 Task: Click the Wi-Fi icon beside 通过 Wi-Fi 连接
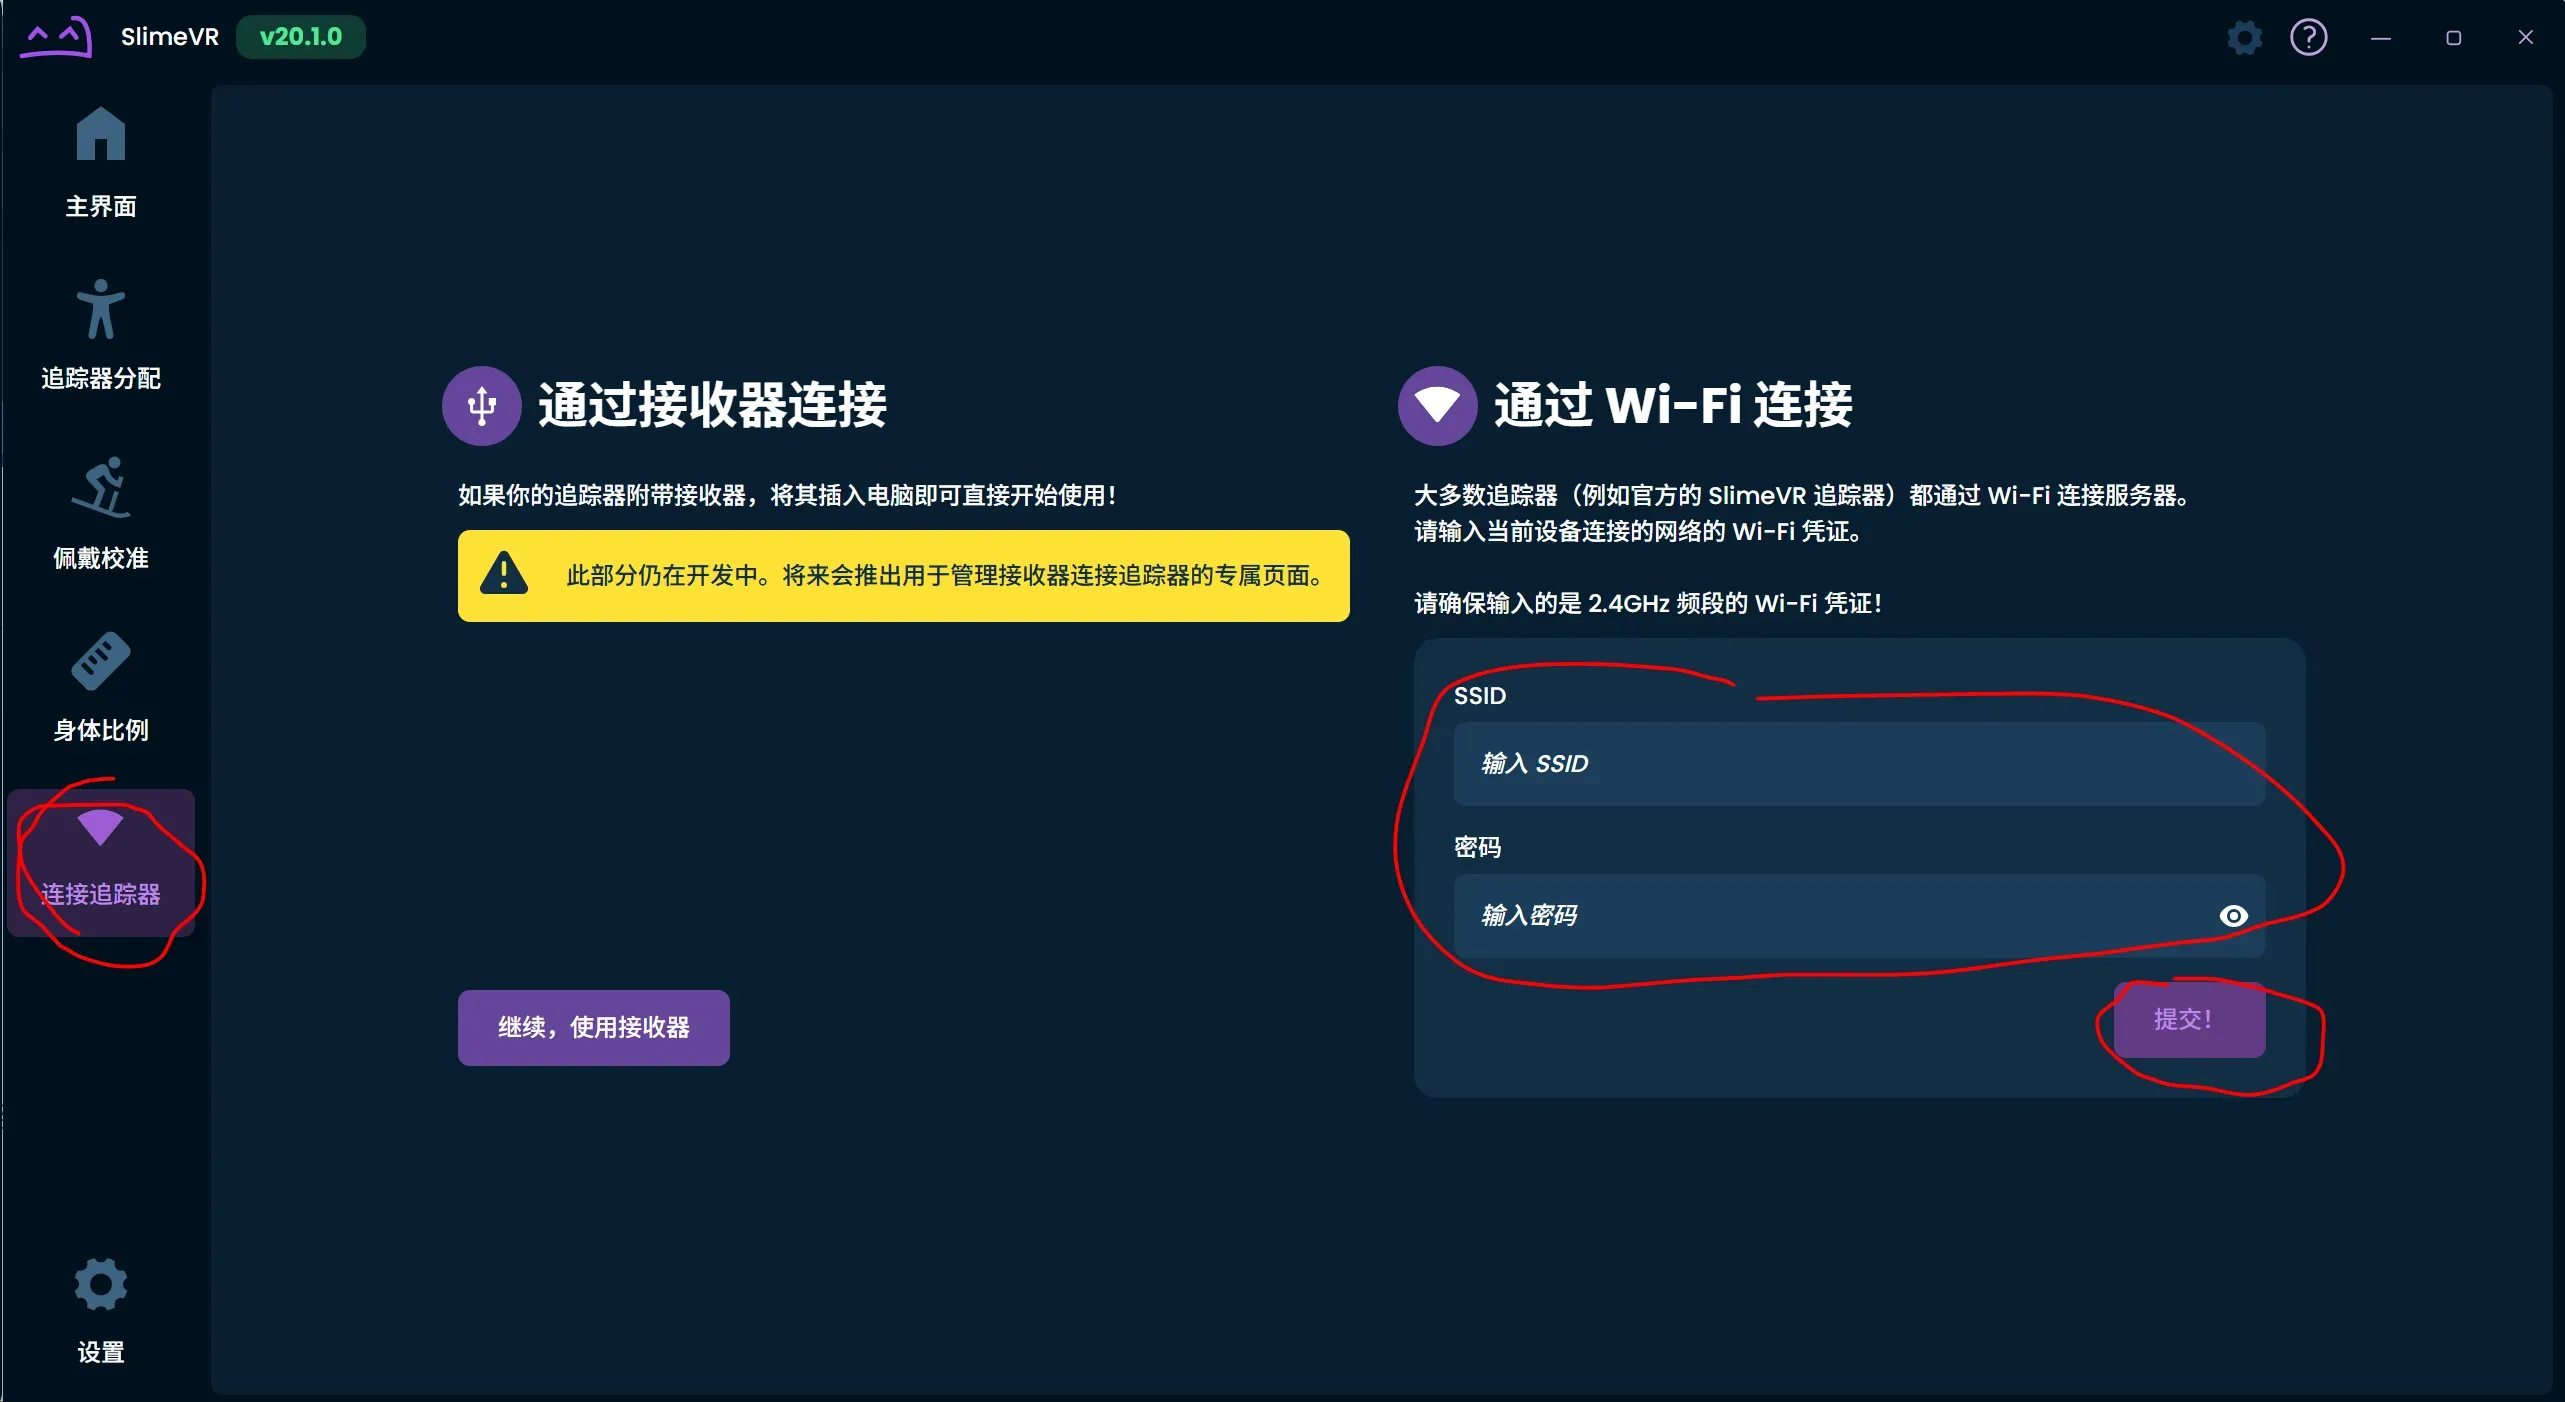[x=1438, y=406]
